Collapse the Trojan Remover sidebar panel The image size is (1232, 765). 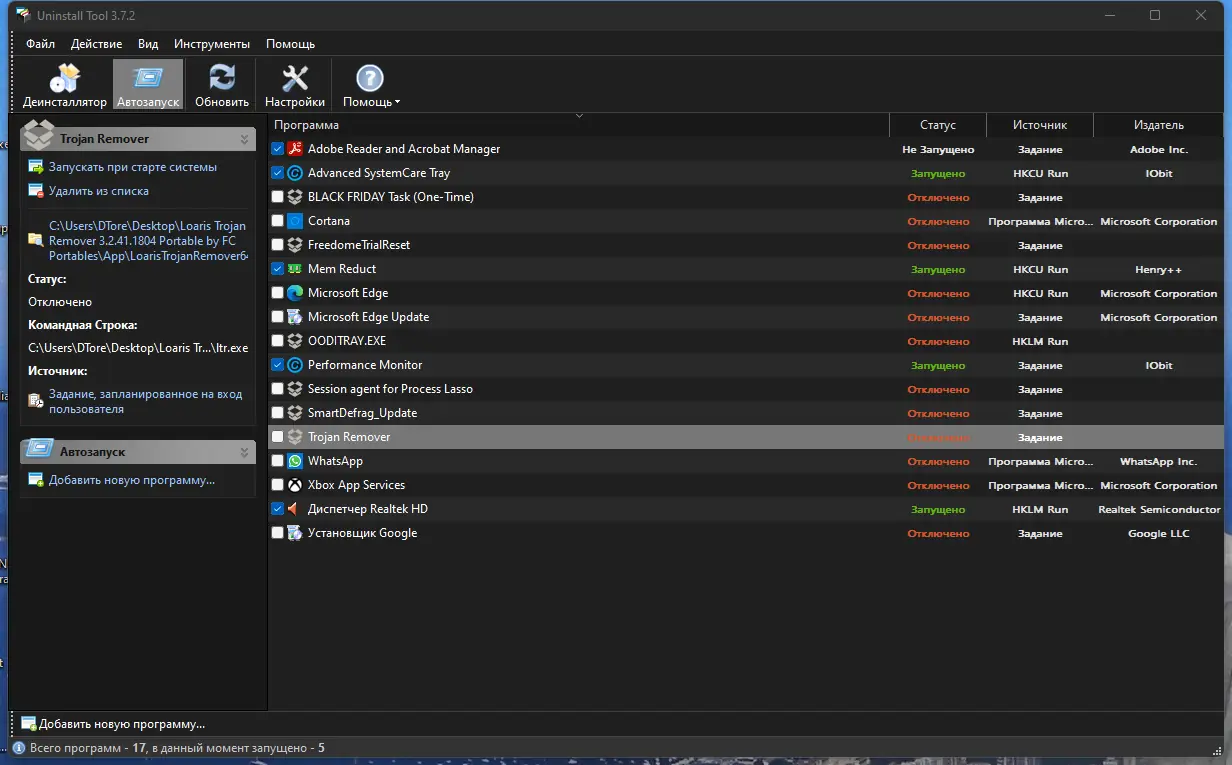tap(244, 139)
